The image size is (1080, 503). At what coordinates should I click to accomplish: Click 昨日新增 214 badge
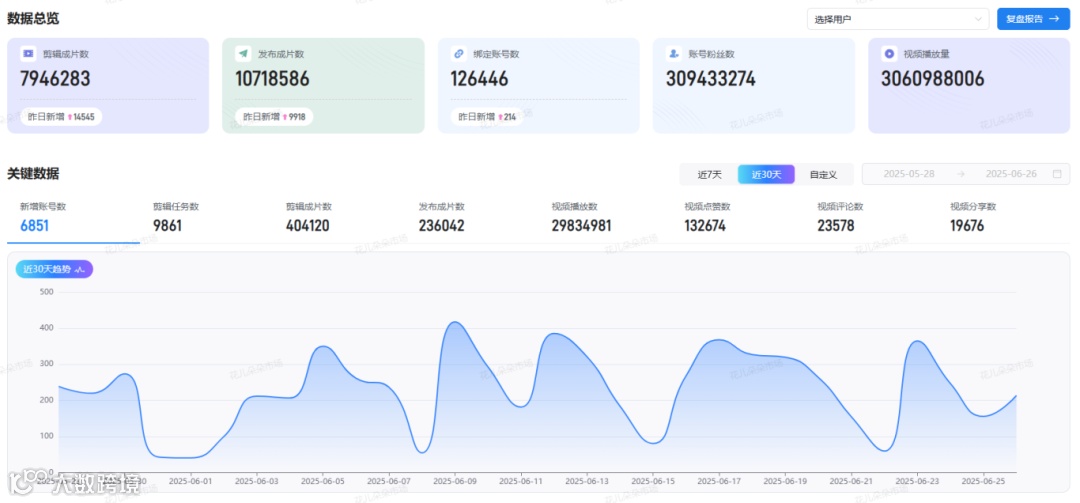click(488, 117)
